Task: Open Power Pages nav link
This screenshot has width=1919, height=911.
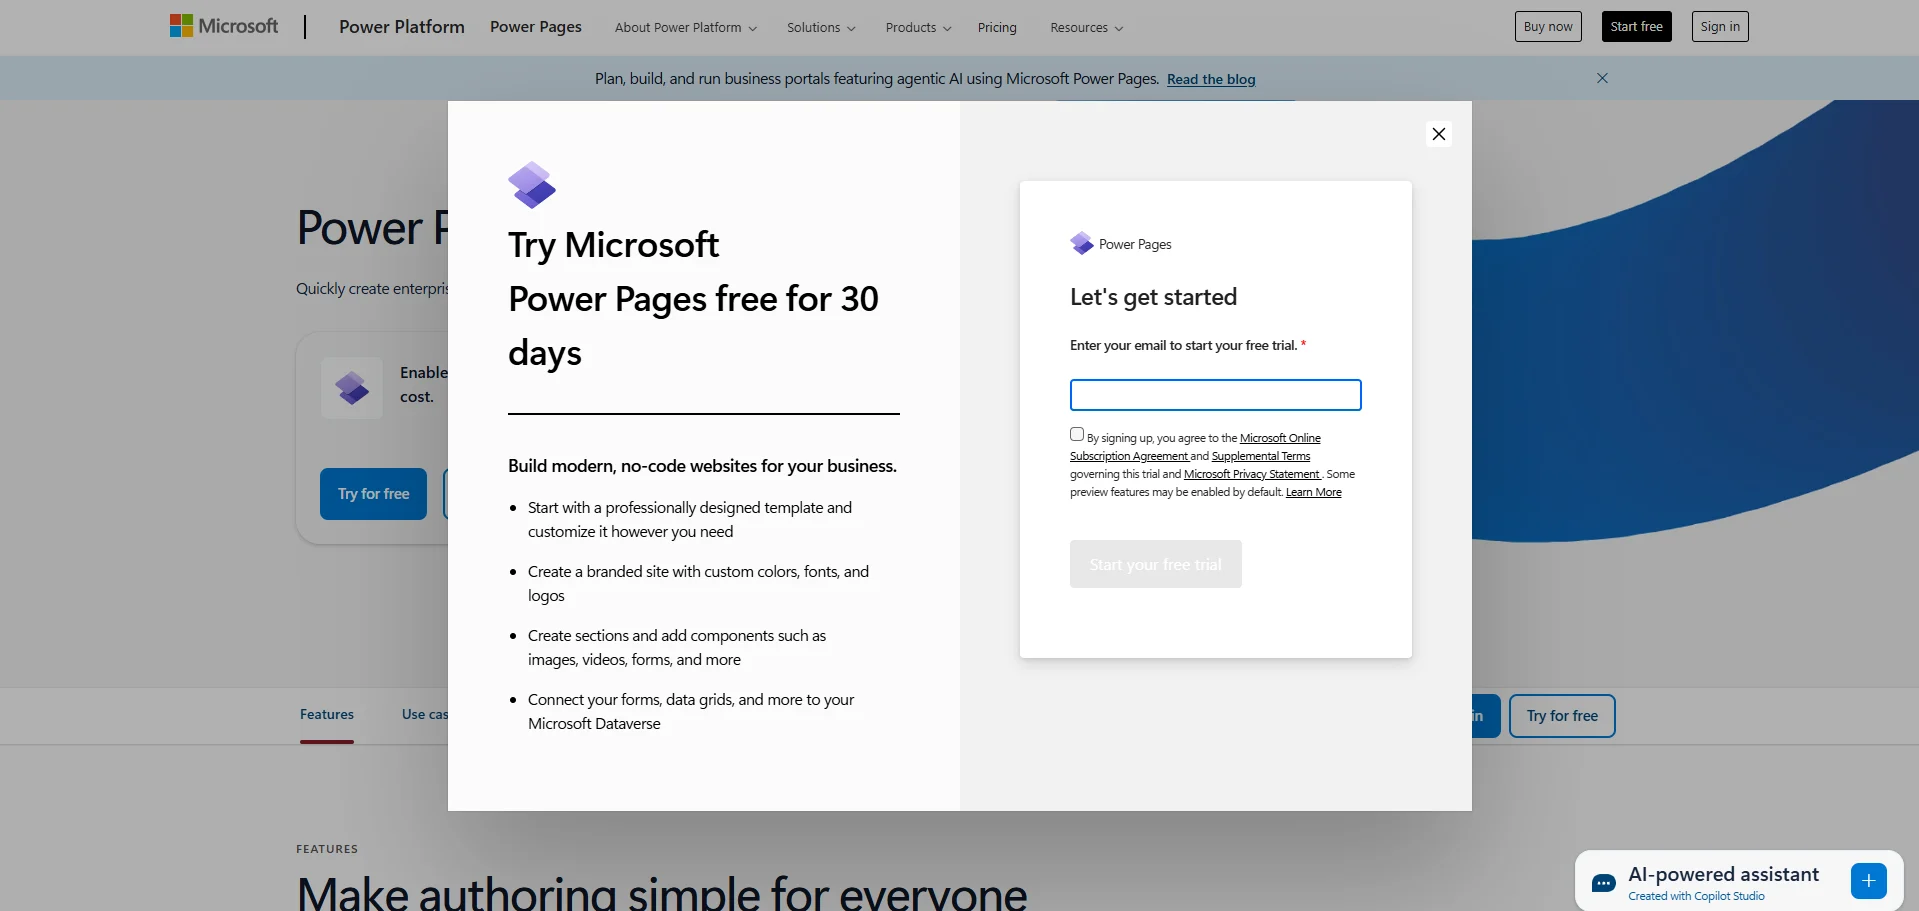Action: click(536, 27)
